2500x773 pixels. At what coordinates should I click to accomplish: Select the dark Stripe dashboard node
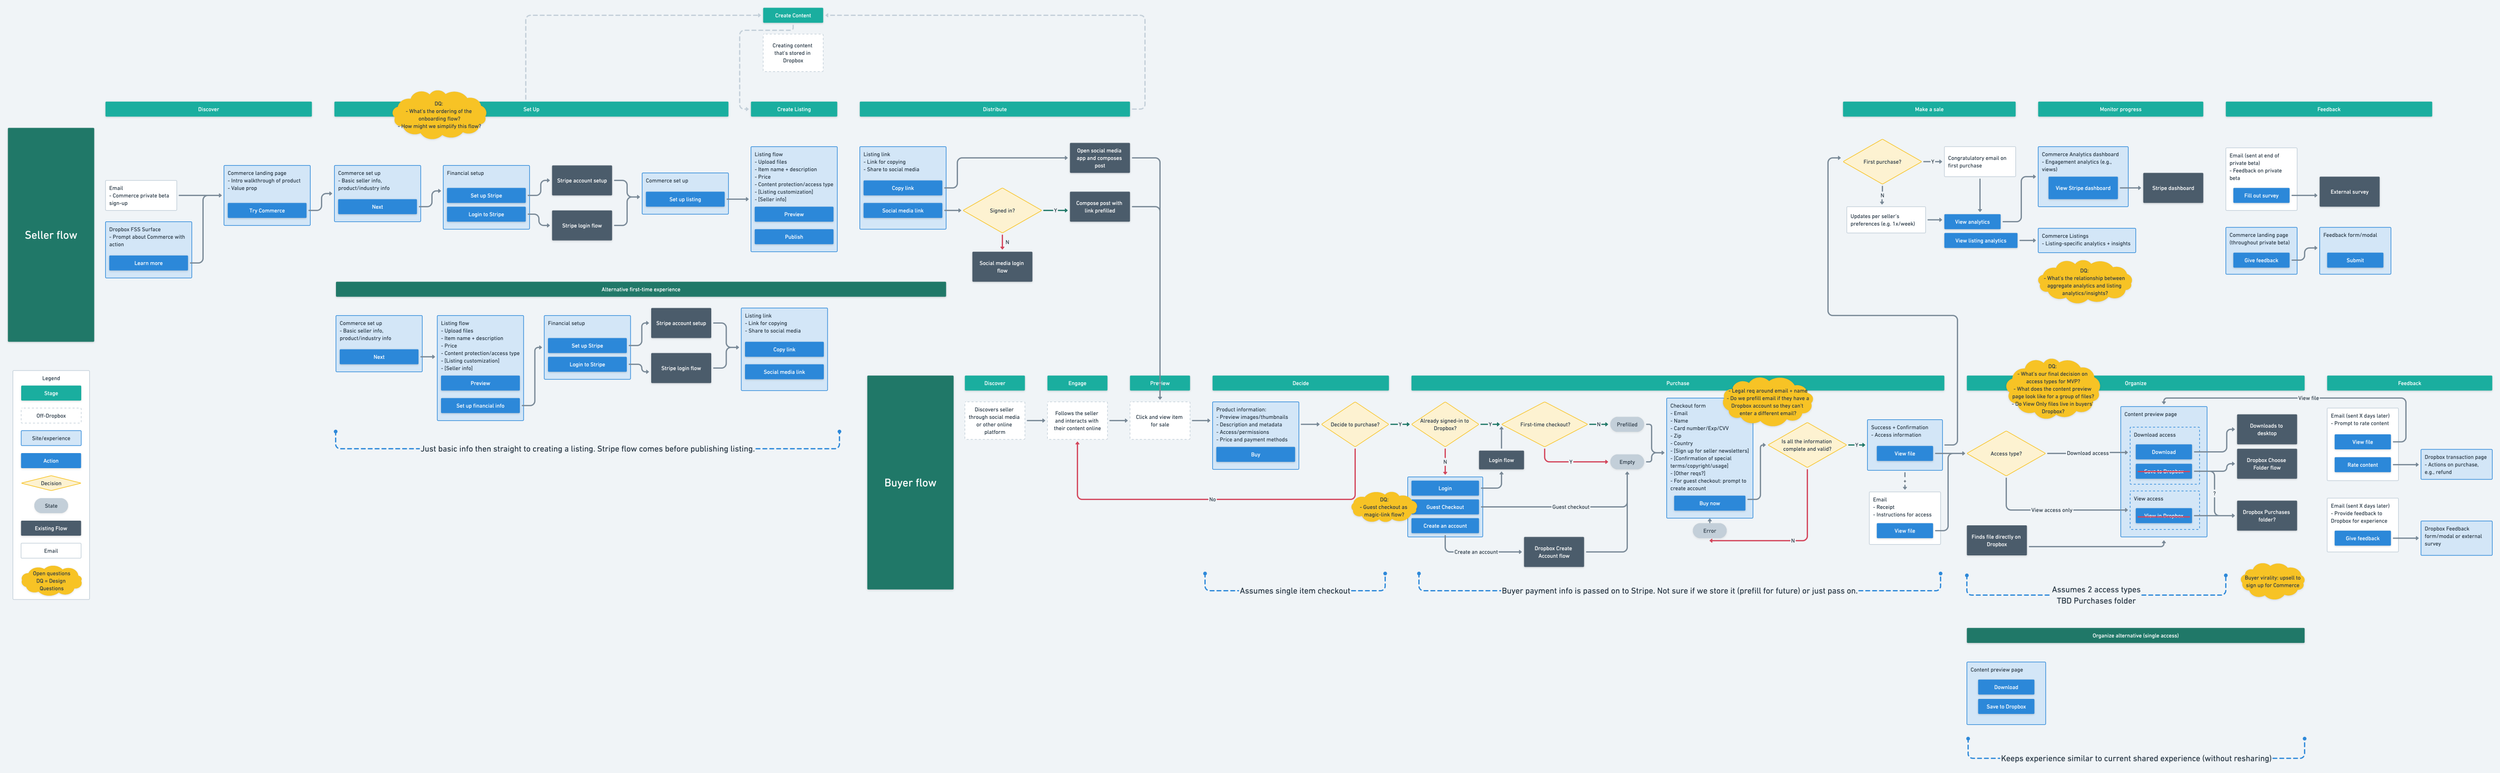pos(2173,188)
